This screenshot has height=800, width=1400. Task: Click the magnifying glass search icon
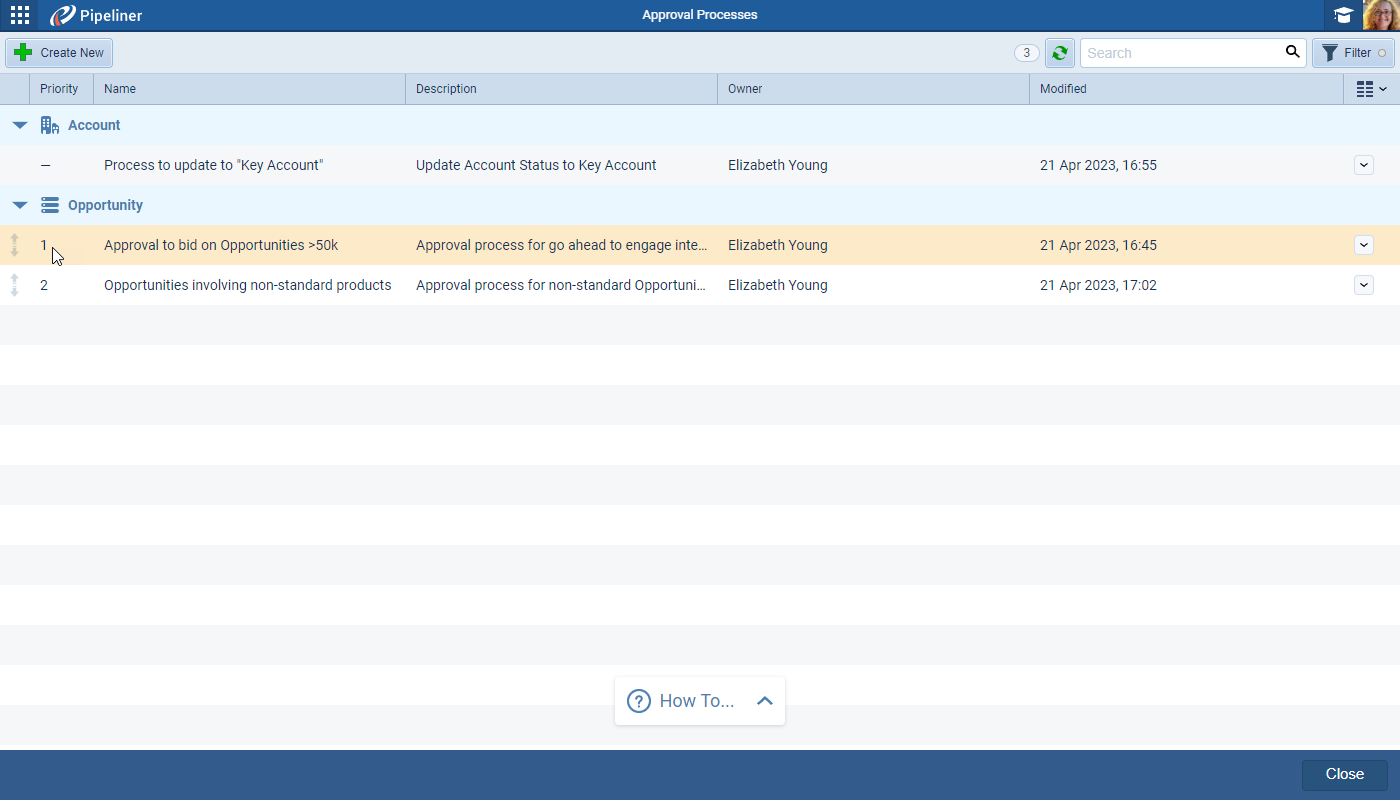(1293, 52)
